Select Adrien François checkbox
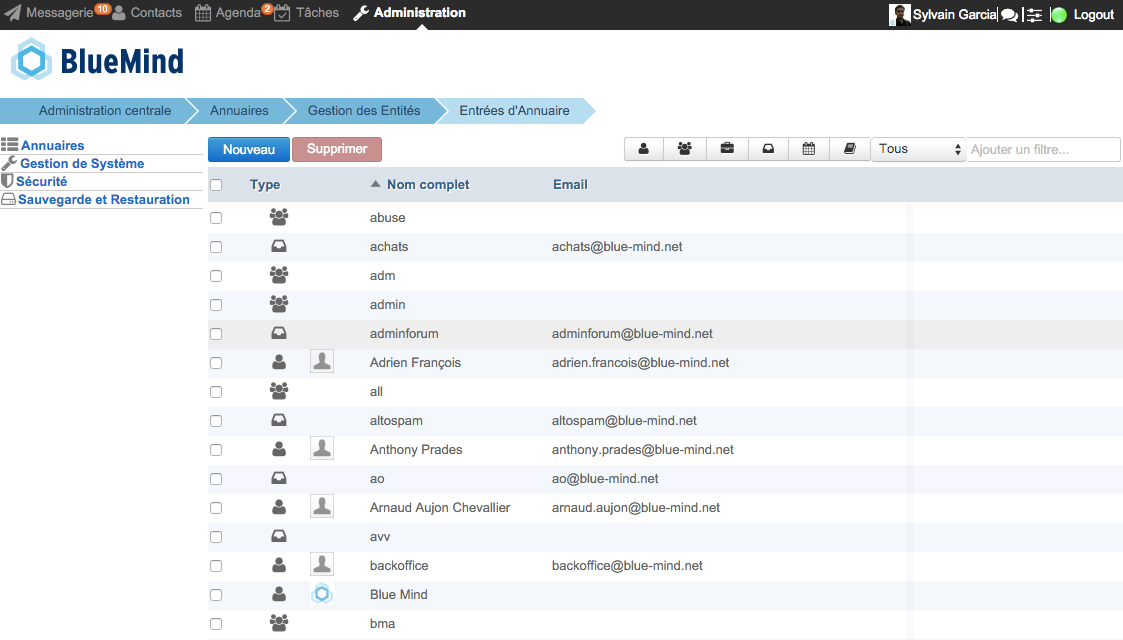Image resolution: width=1123 pixels, height=640 pixels. pyautogui.click(x=216, y=363)
